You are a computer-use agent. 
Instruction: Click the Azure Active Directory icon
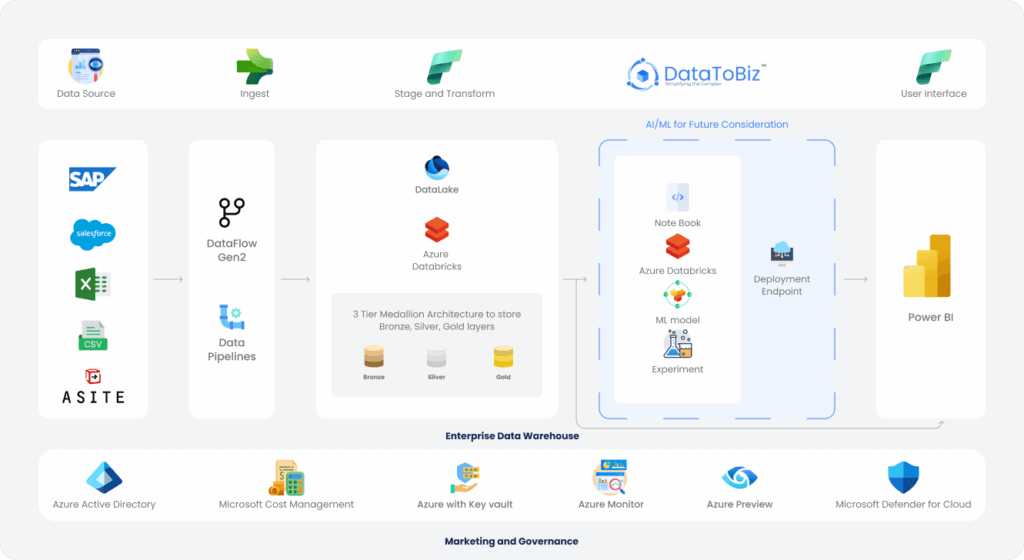point(104,478)
